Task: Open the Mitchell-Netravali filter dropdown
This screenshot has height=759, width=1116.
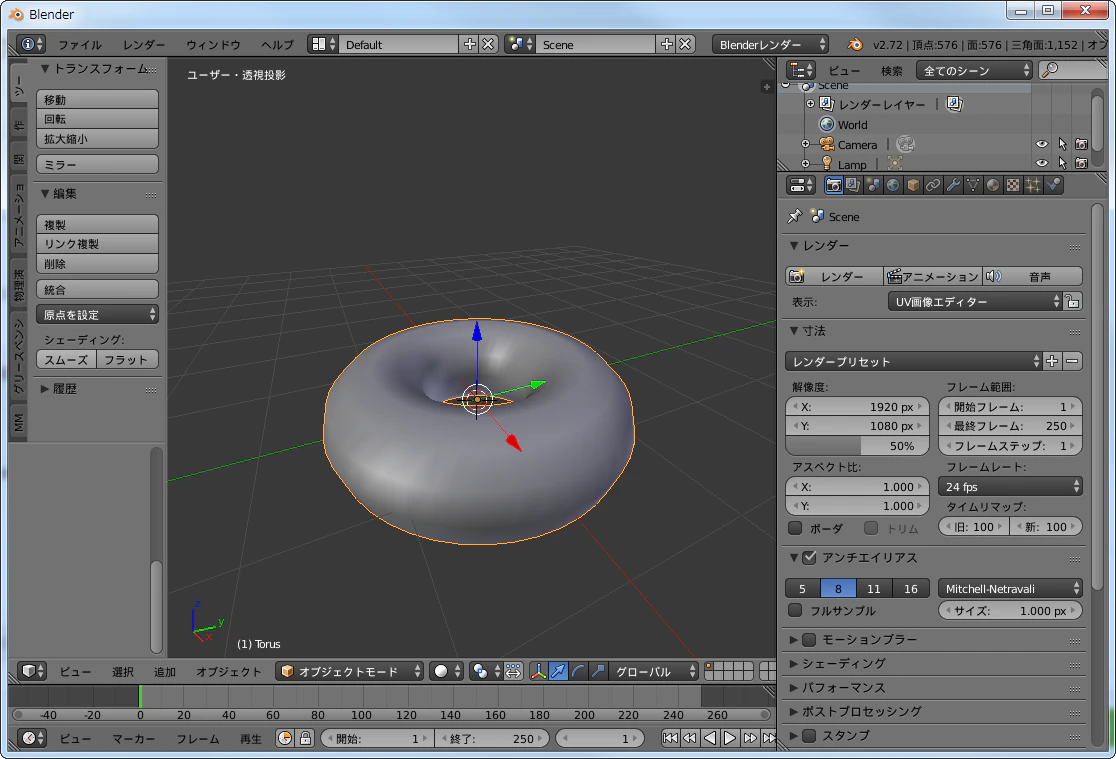Action: [1011, 589]
